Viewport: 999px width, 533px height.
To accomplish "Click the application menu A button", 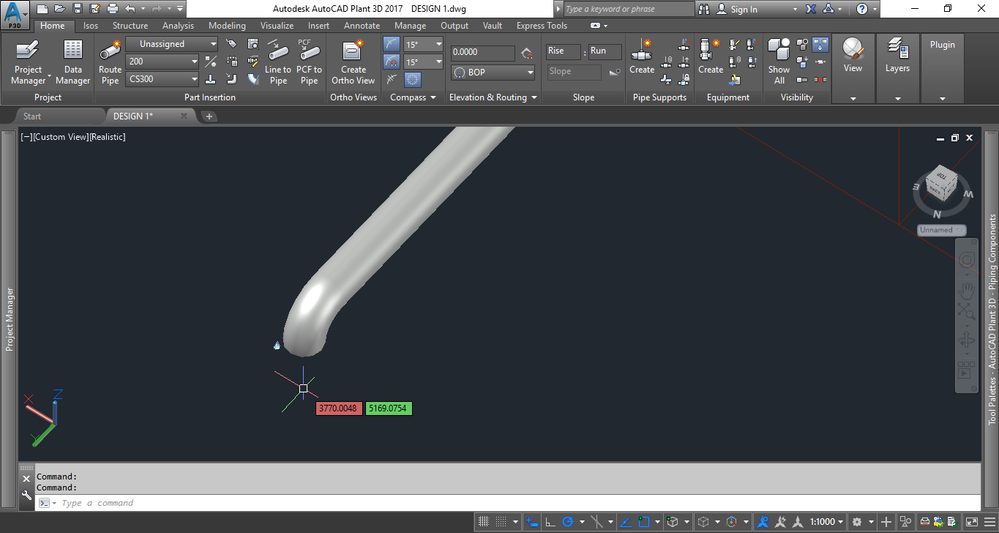I will coord(15,14).
